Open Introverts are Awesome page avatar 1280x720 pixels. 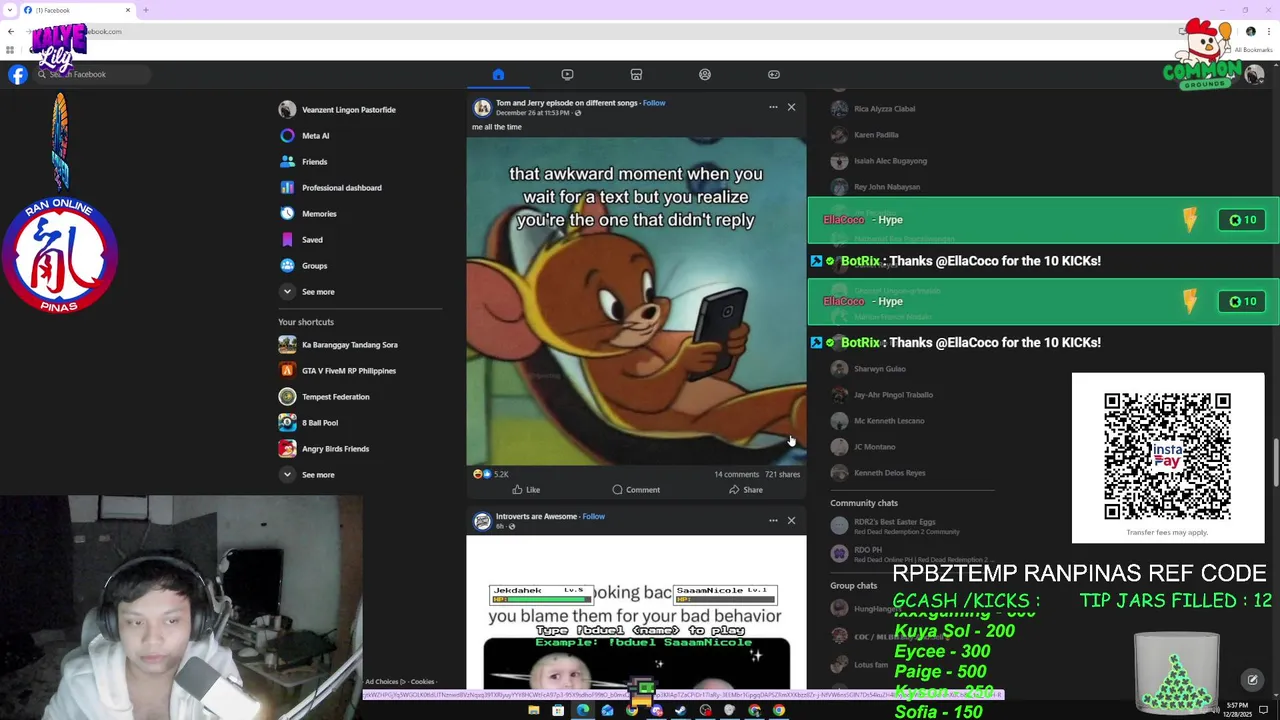[x=482, y=521]
